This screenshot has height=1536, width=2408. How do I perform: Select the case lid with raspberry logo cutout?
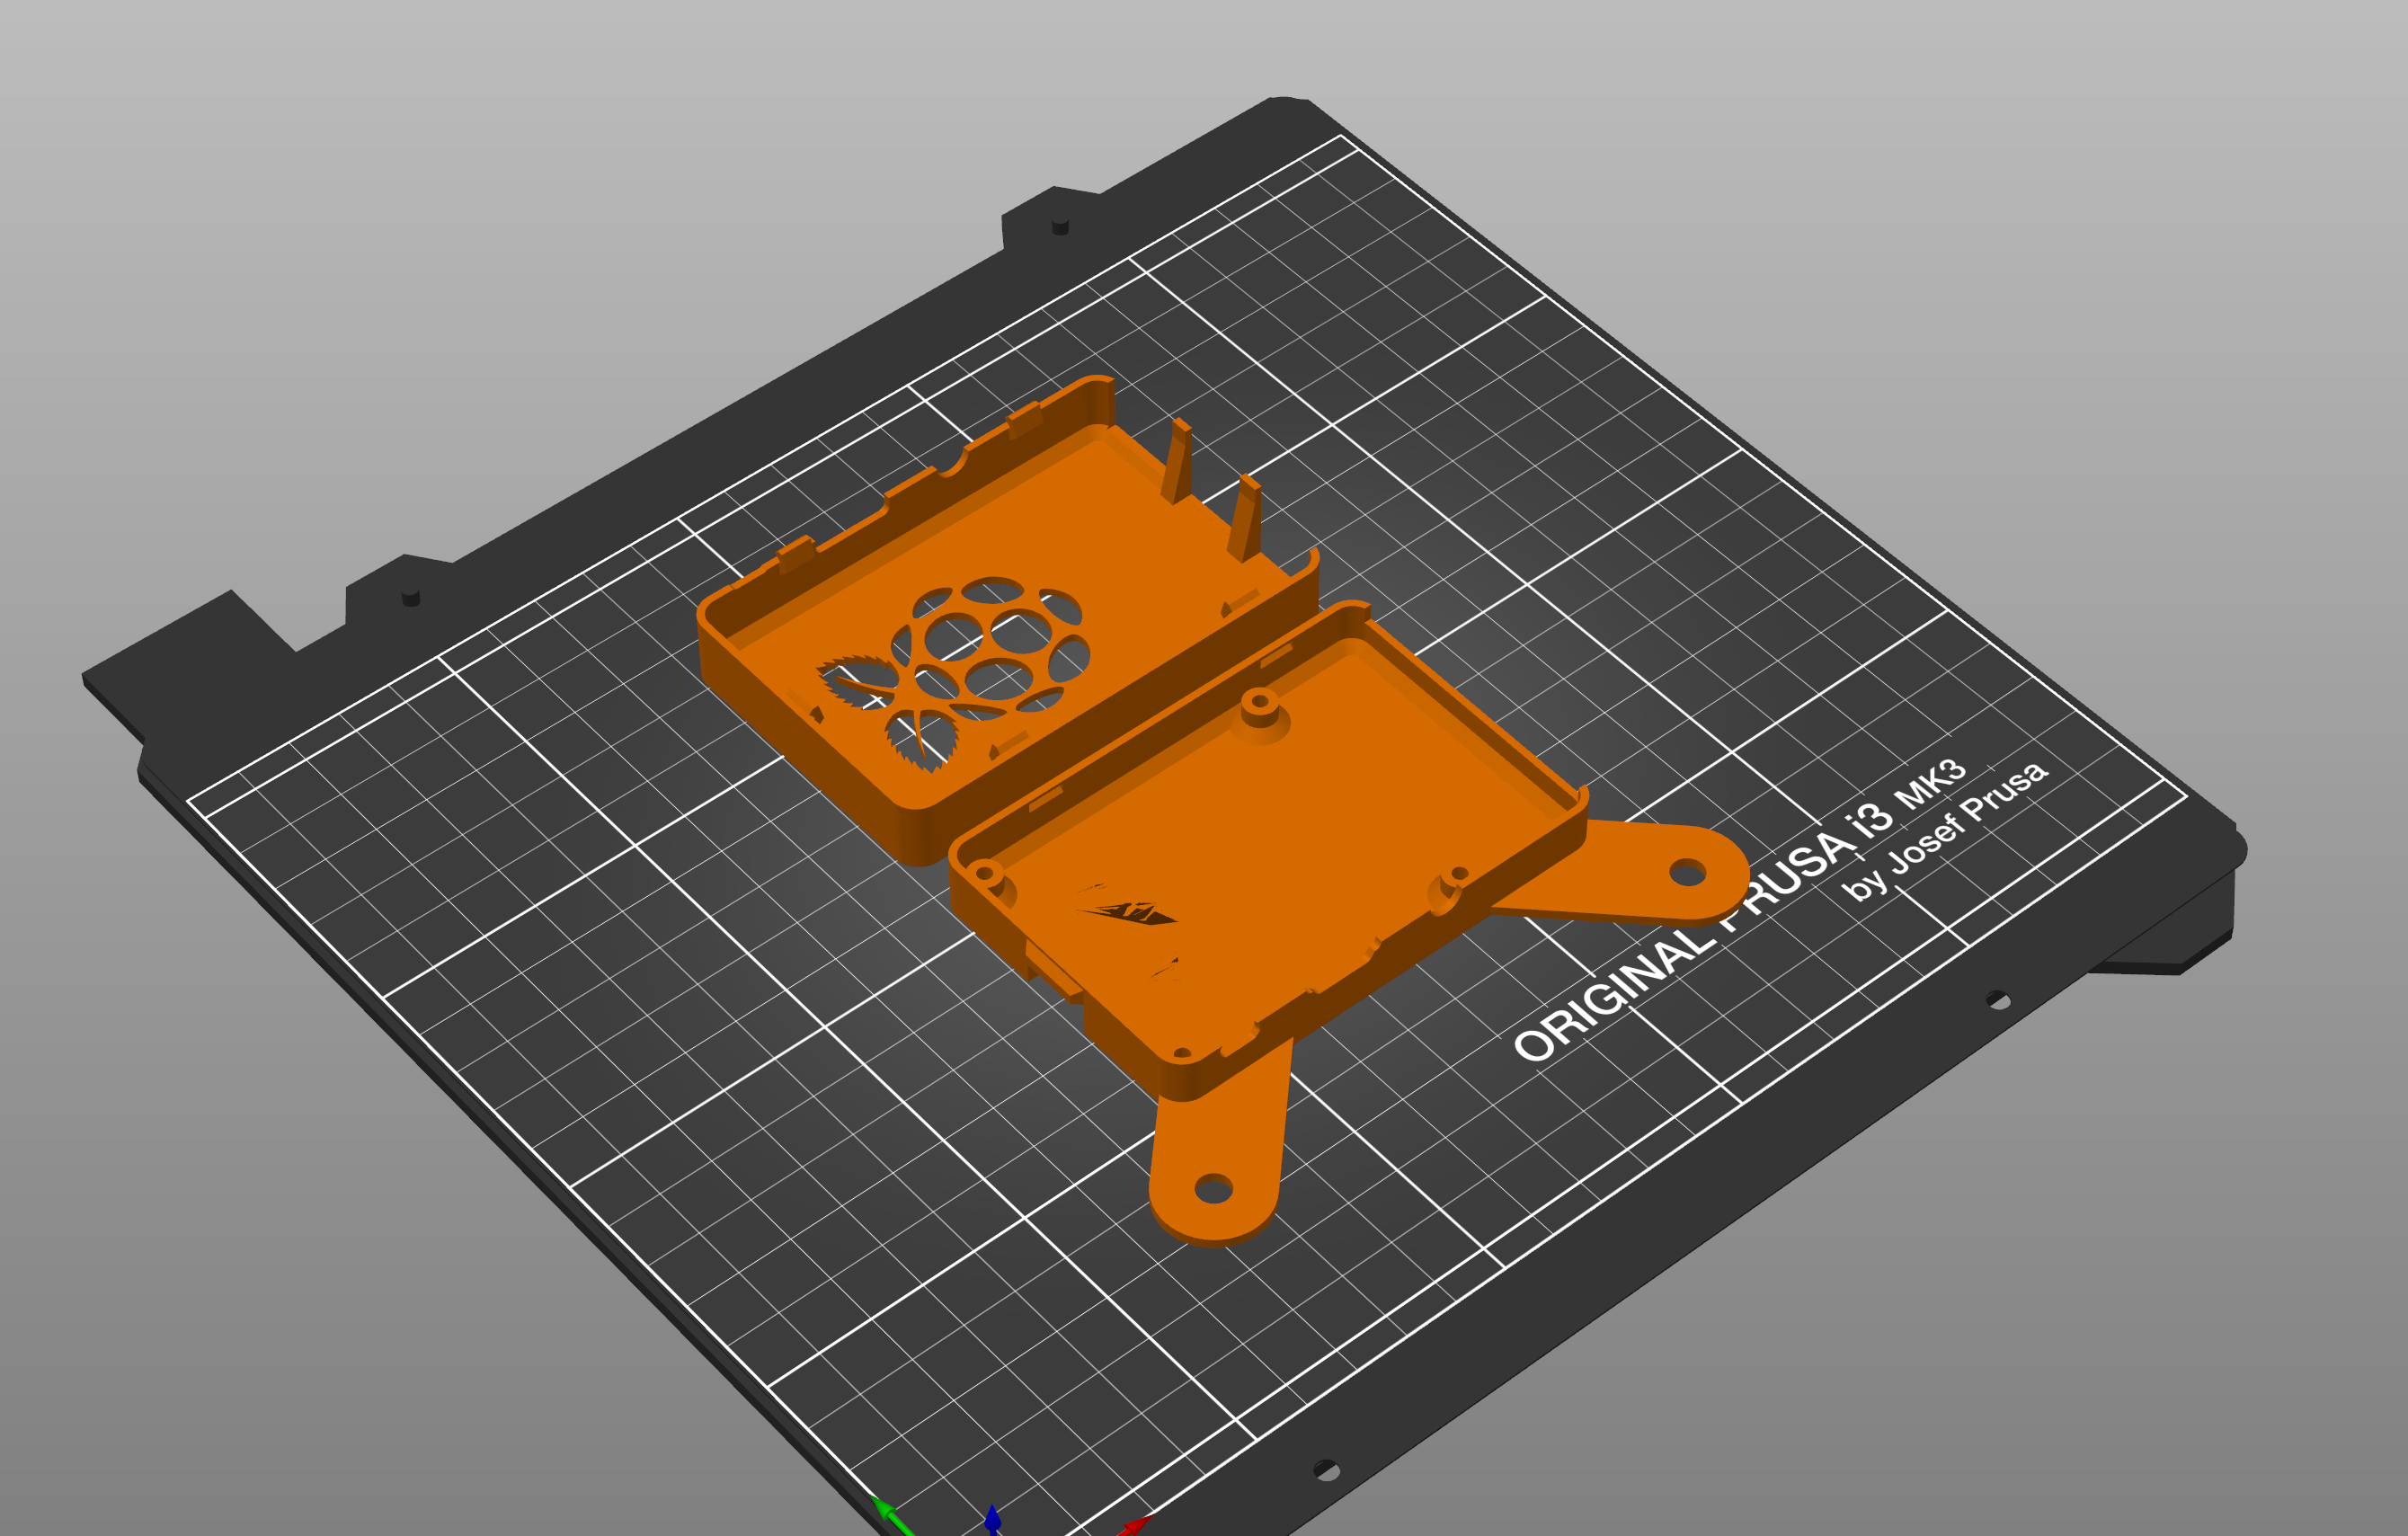coord(1008,620)
